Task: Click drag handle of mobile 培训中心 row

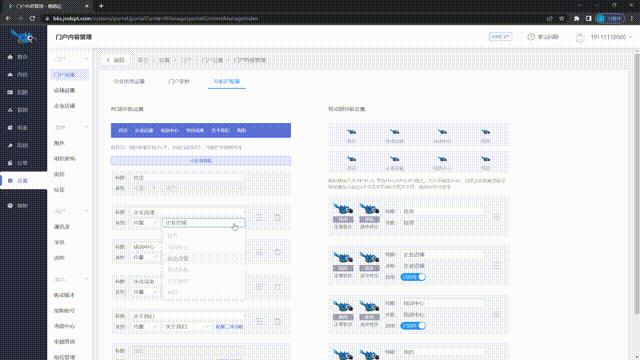Action: pyautogui.click(x=496, y=315)
